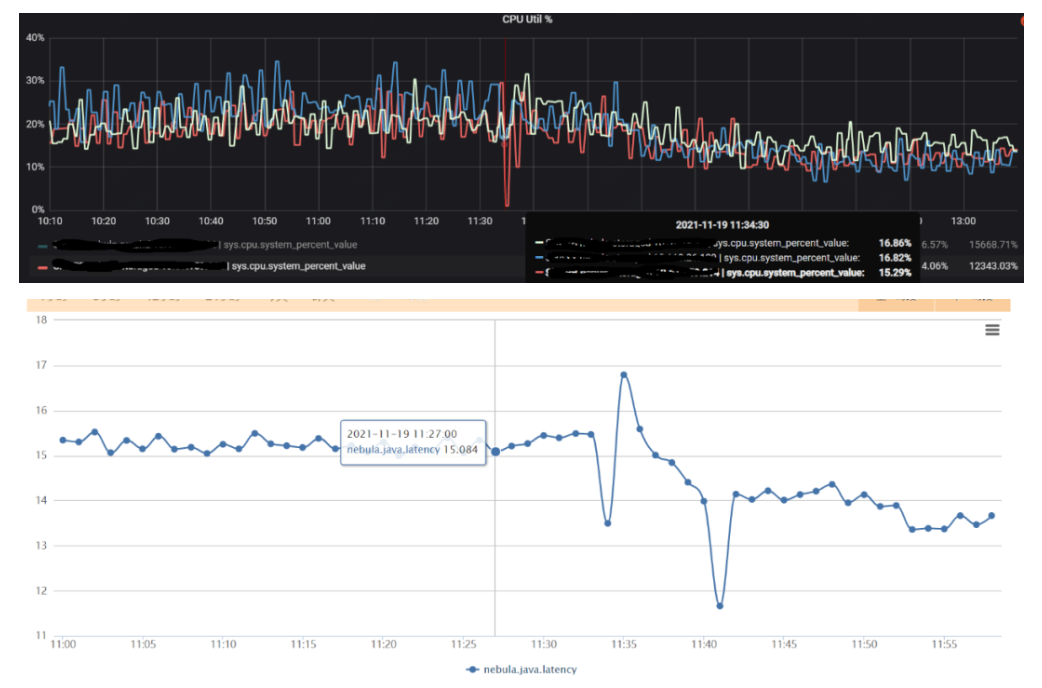This screenshot has height=688, width=1042.
Task: Click the latency dip point near 11:34
Action: (607, 523)
